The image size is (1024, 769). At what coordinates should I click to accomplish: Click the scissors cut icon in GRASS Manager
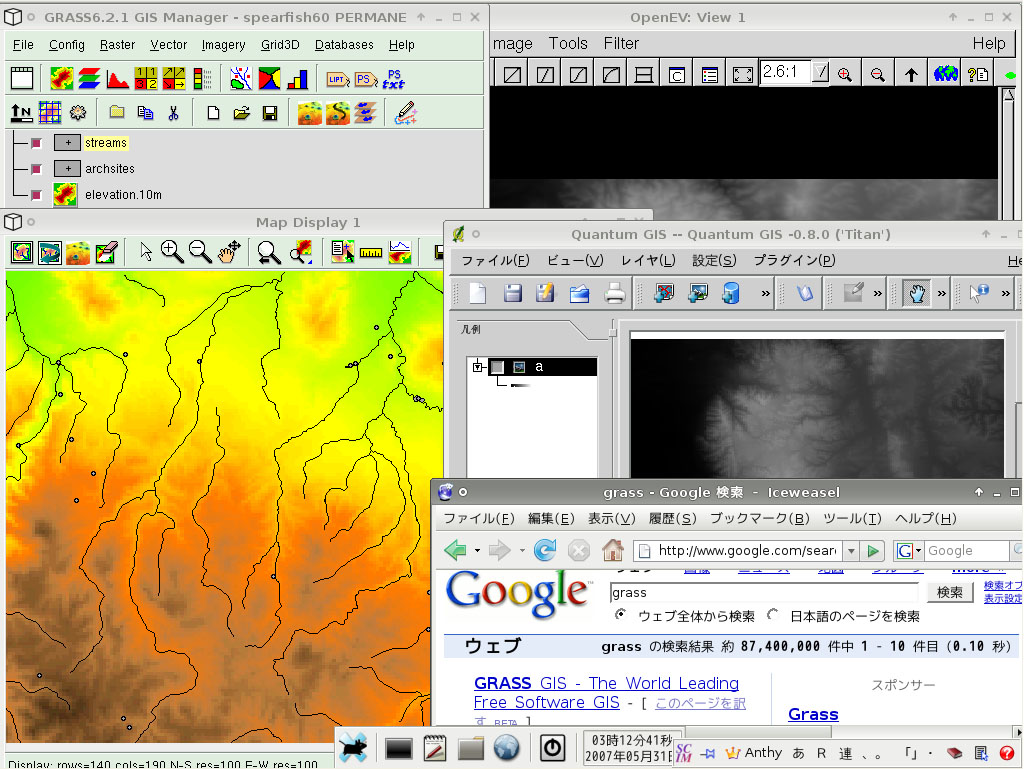[173, 113]
